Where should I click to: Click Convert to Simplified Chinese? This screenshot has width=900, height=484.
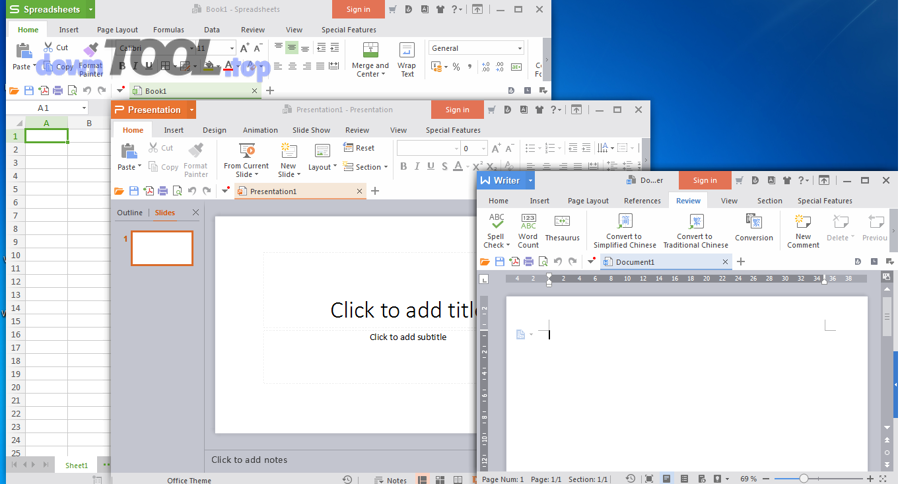624,231
